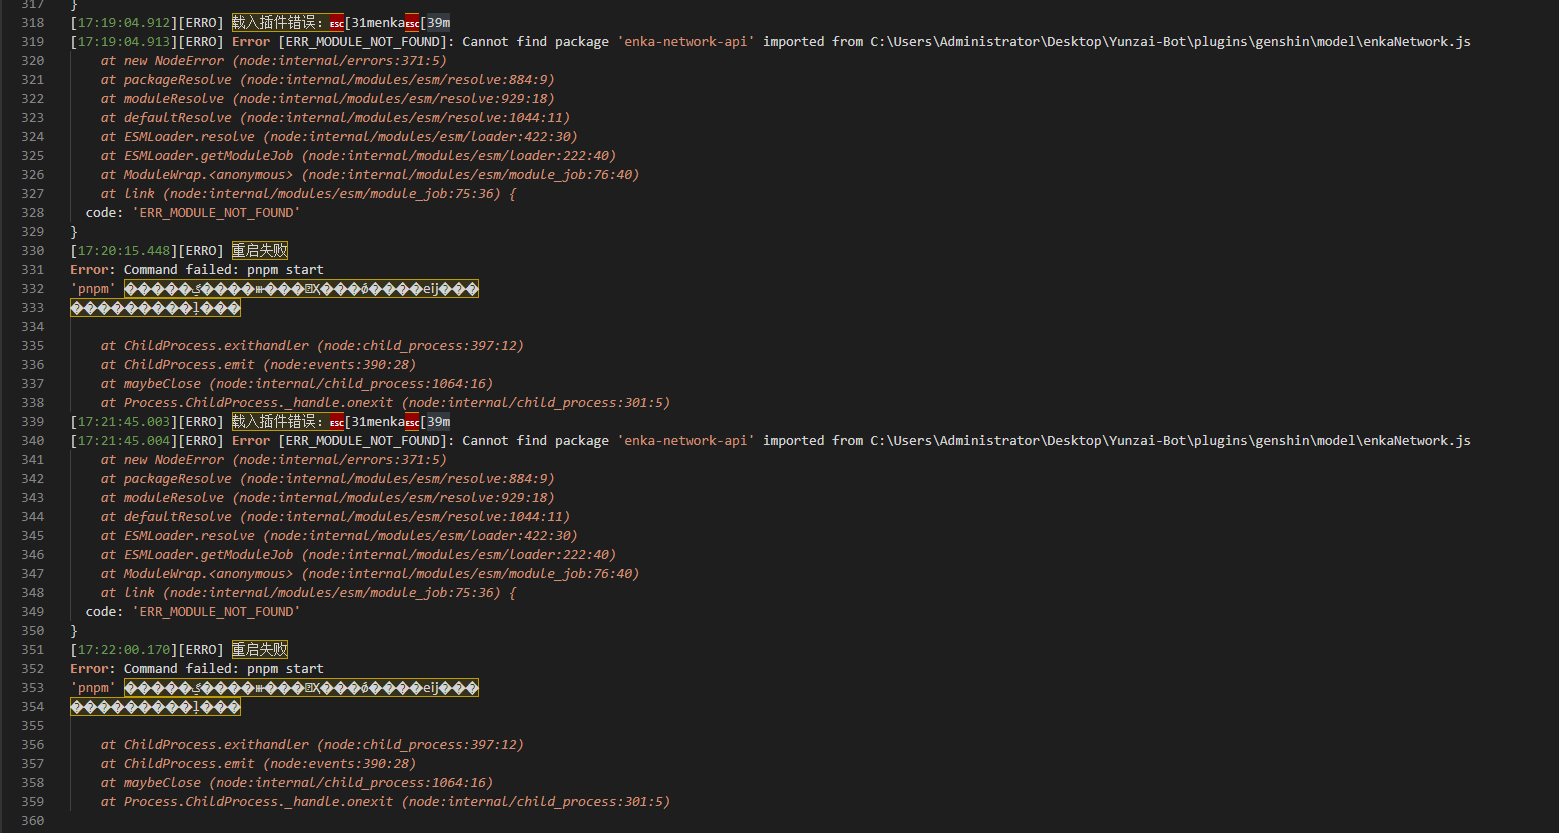Select the [ERRO] tag on line 340

click(201, 440)
